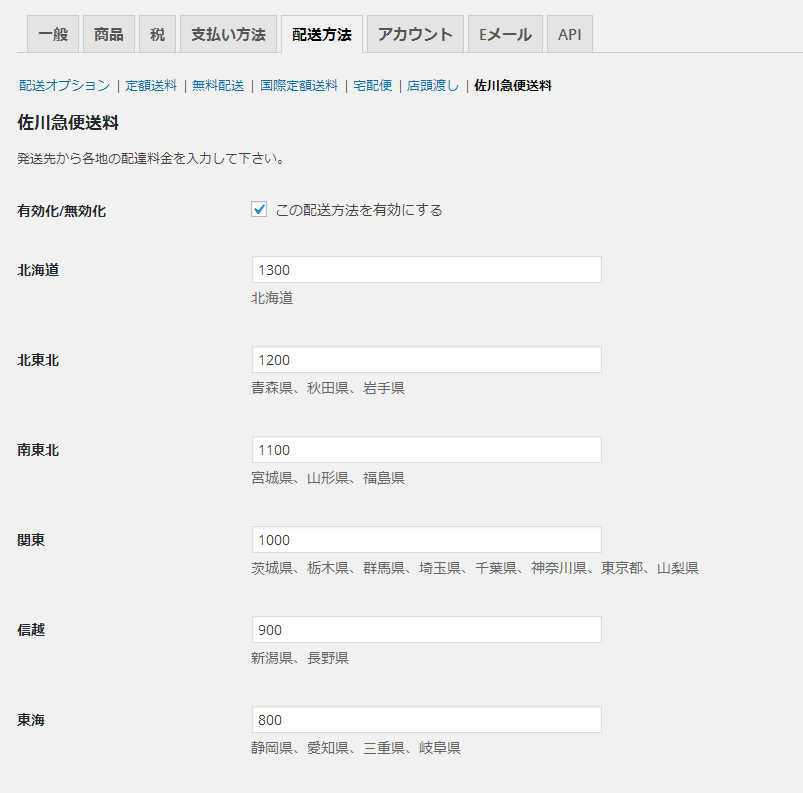Focus the 関東 rate field showing 1000

pos(427,540)
